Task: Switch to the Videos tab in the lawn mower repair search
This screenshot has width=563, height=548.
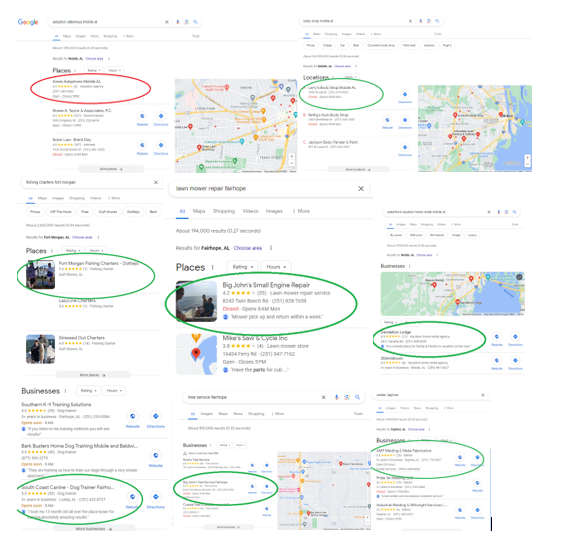Action: (250, 211)
